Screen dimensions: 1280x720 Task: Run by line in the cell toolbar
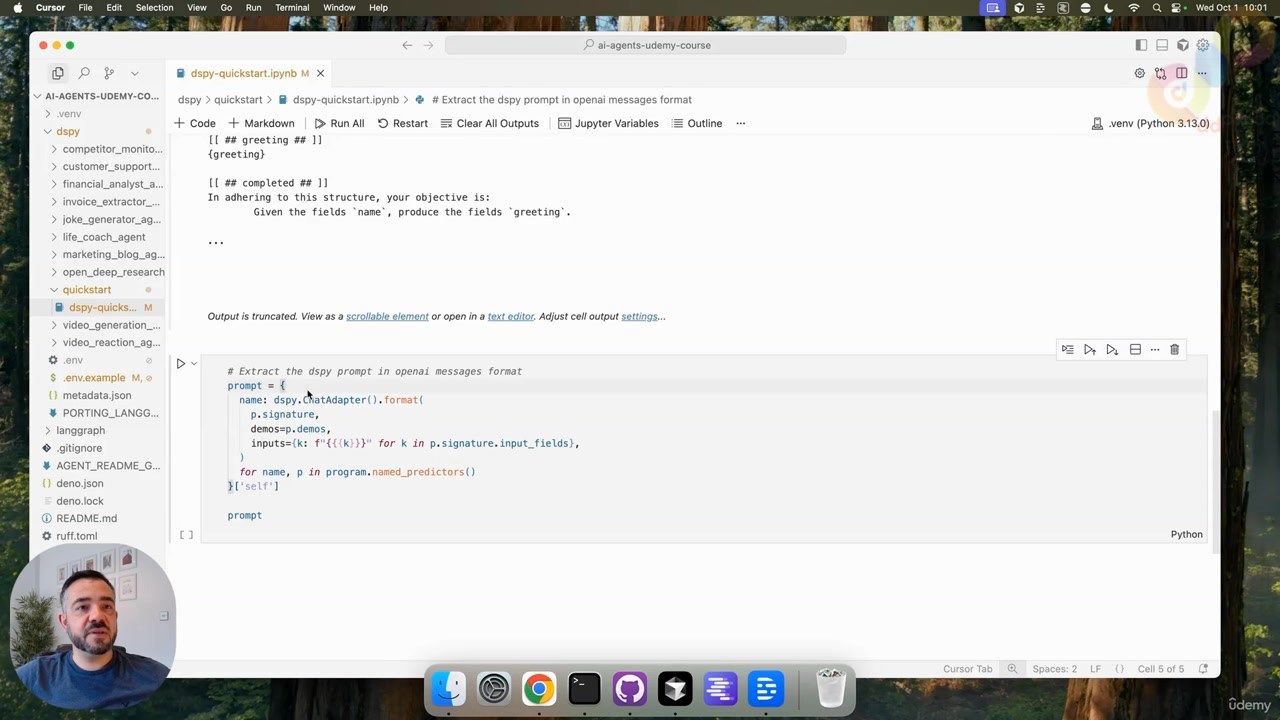1067,350
